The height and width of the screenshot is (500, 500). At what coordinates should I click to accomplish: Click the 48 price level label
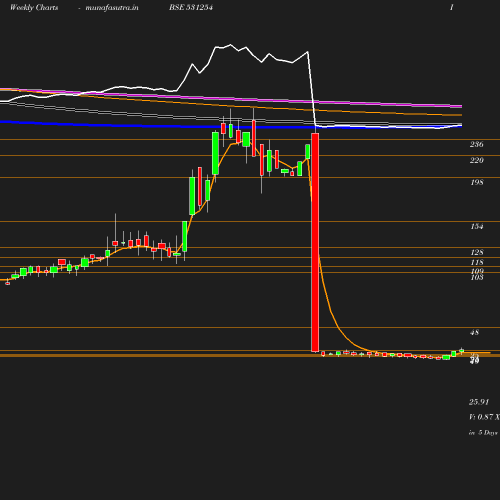[x=474, y=332]
